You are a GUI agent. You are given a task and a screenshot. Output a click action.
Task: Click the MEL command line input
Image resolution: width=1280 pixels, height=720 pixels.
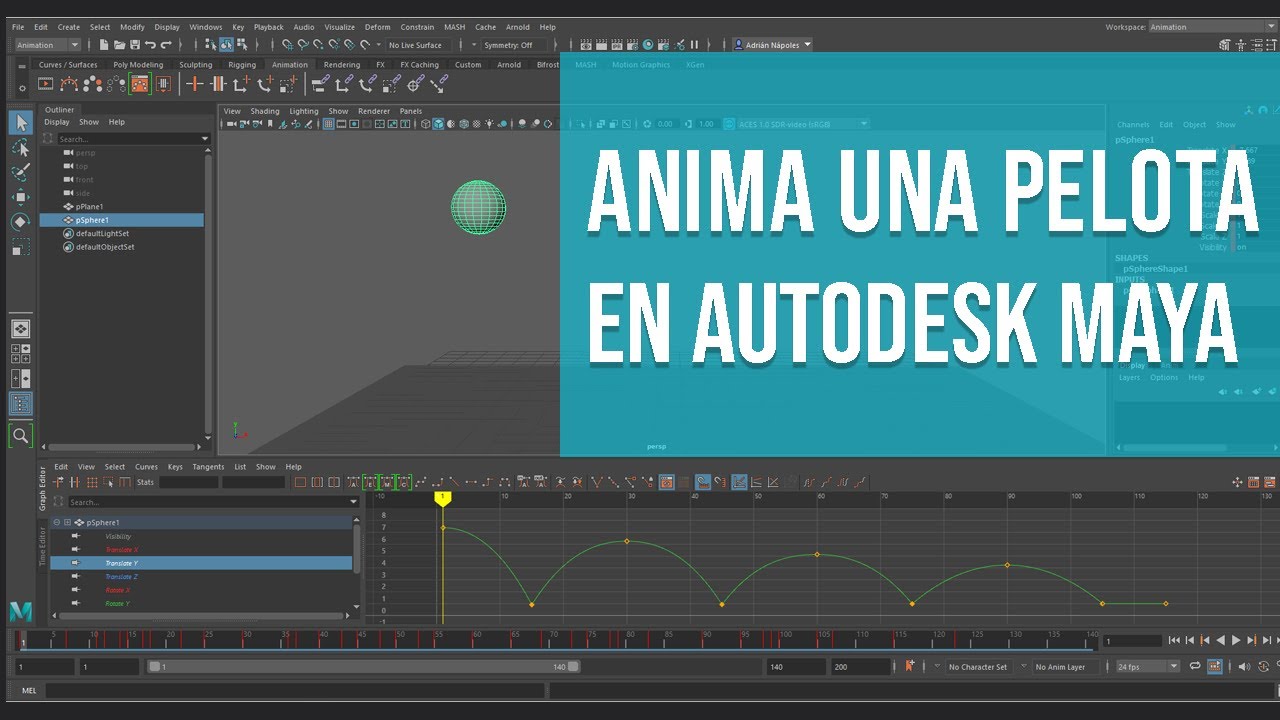pos(295,690)
